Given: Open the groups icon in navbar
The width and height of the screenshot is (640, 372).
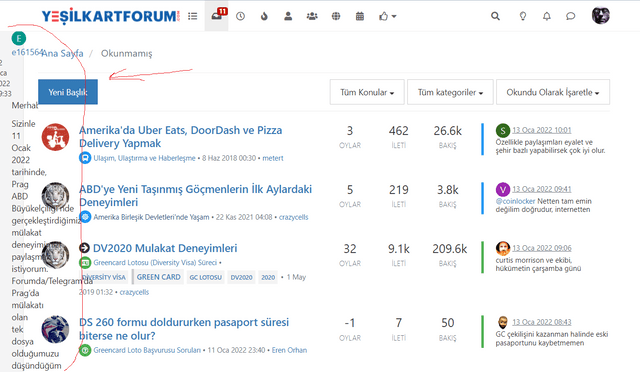Looking at the screenshot, I should [x=312, y=16].
